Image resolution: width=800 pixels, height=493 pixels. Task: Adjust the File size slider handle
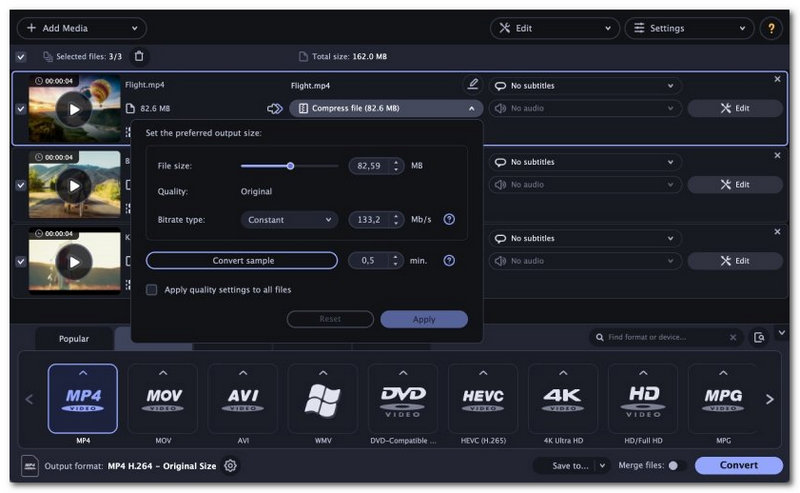(x=290, y=166)
